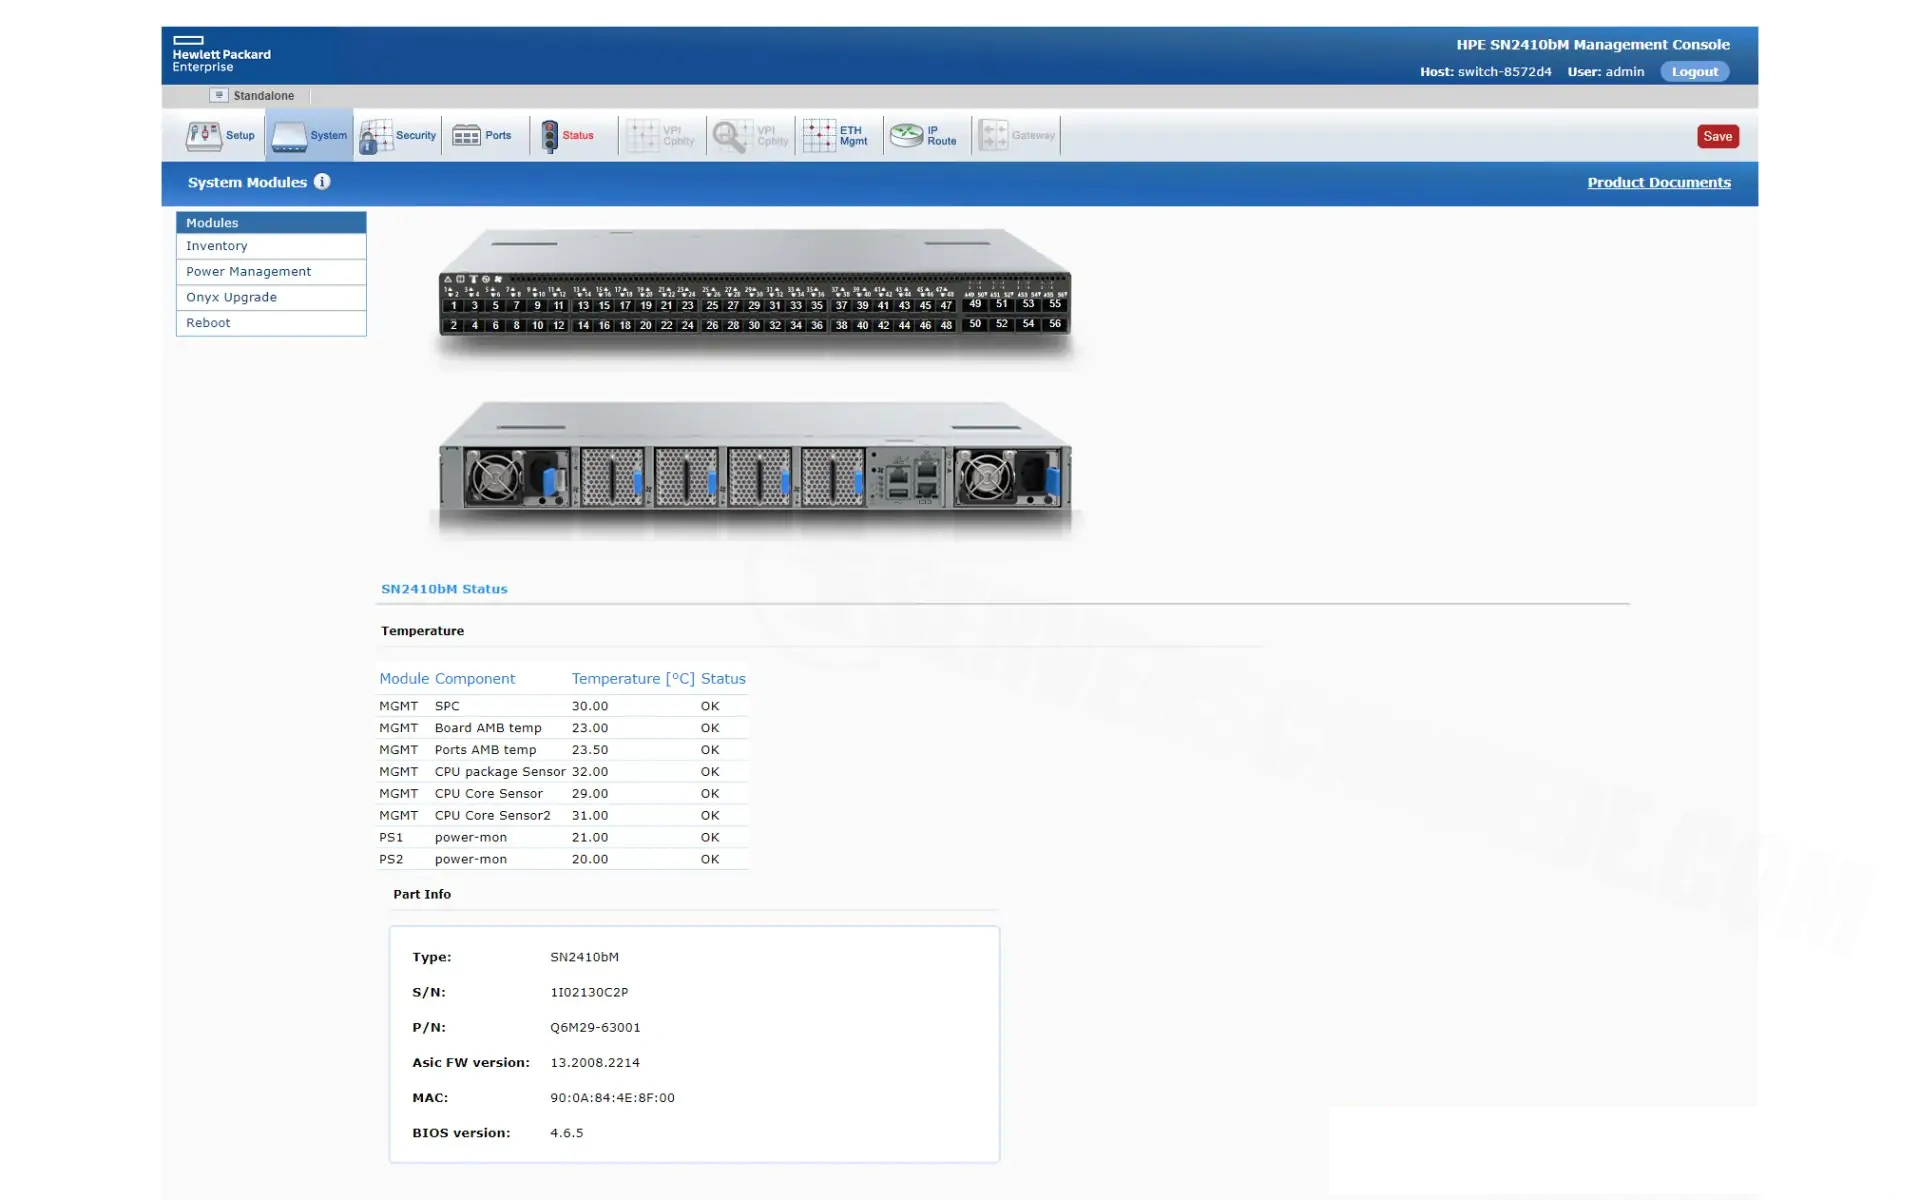
Task: Click the Standalone mode icon
Action: click(x=219, y=95)
